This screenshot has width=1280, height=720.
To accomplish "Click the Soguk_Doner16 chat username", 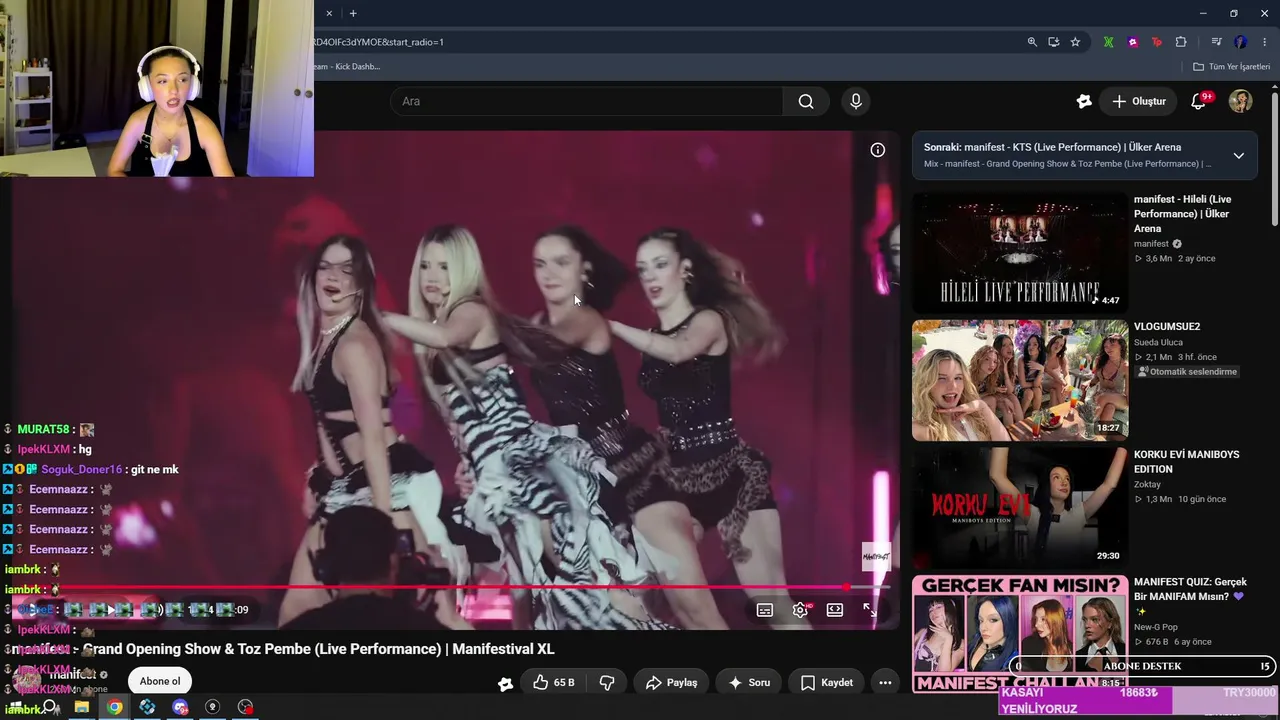I will pyautogui.click(x=81, y=470).
